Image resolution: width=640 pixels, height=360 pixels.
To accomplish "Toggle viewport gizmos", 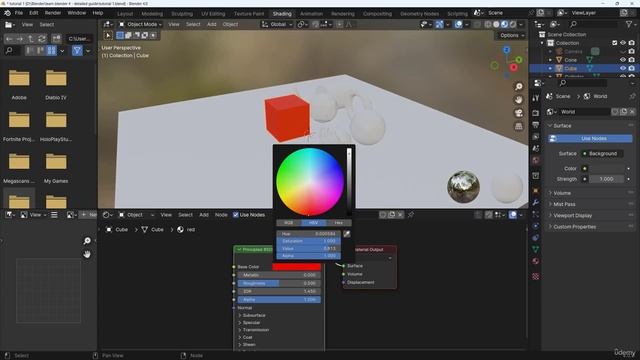I will (439, 24).
